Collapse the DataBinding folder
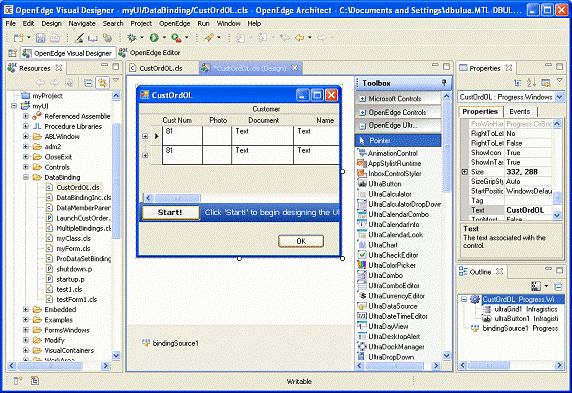 [x=26, y=177]
